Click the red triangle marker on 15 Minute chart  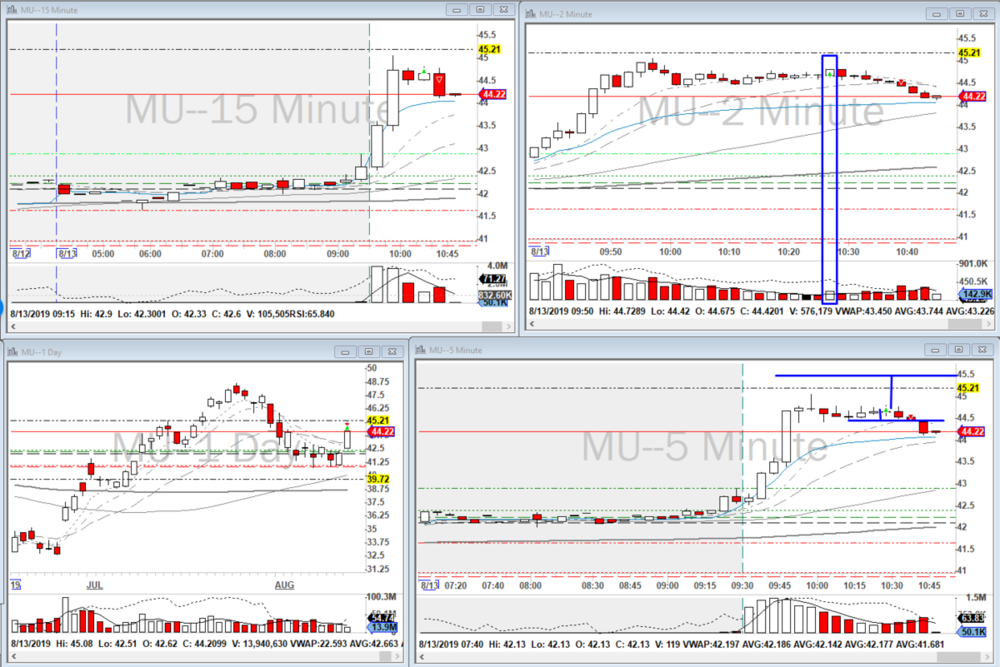[439, 78]
